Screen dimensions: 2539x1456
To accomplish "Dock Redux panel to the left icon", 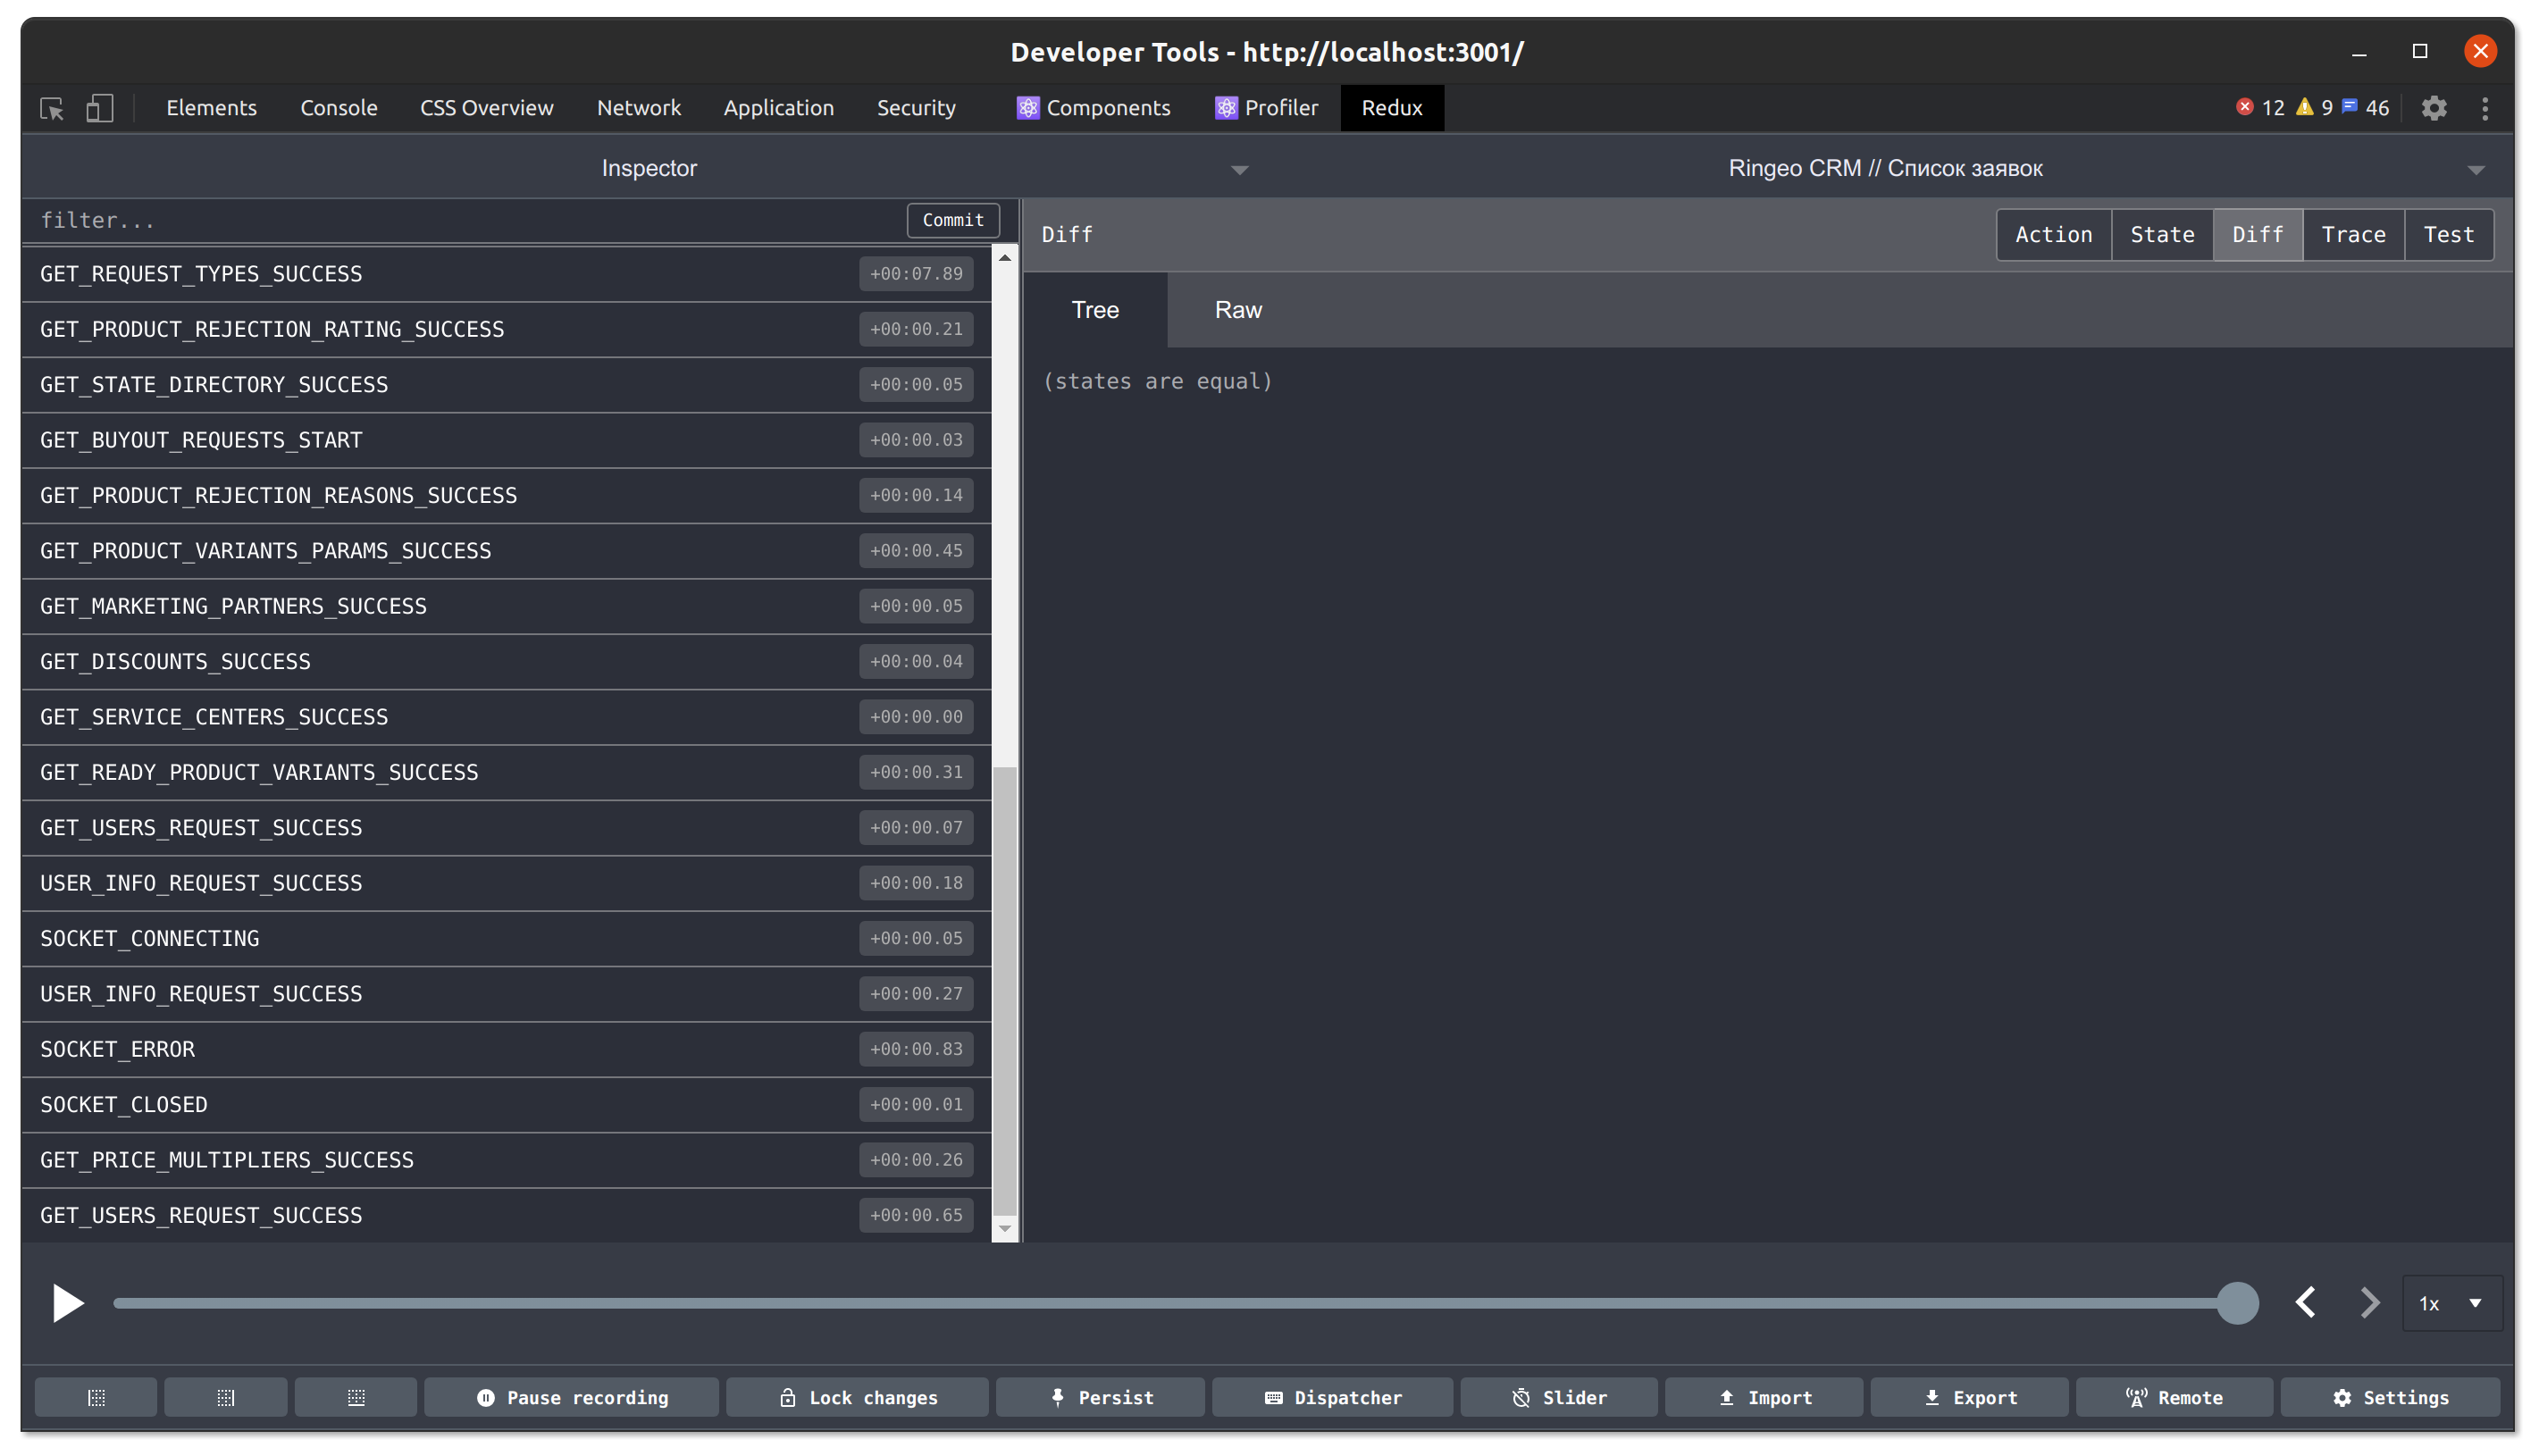I will pos(96,1397).
